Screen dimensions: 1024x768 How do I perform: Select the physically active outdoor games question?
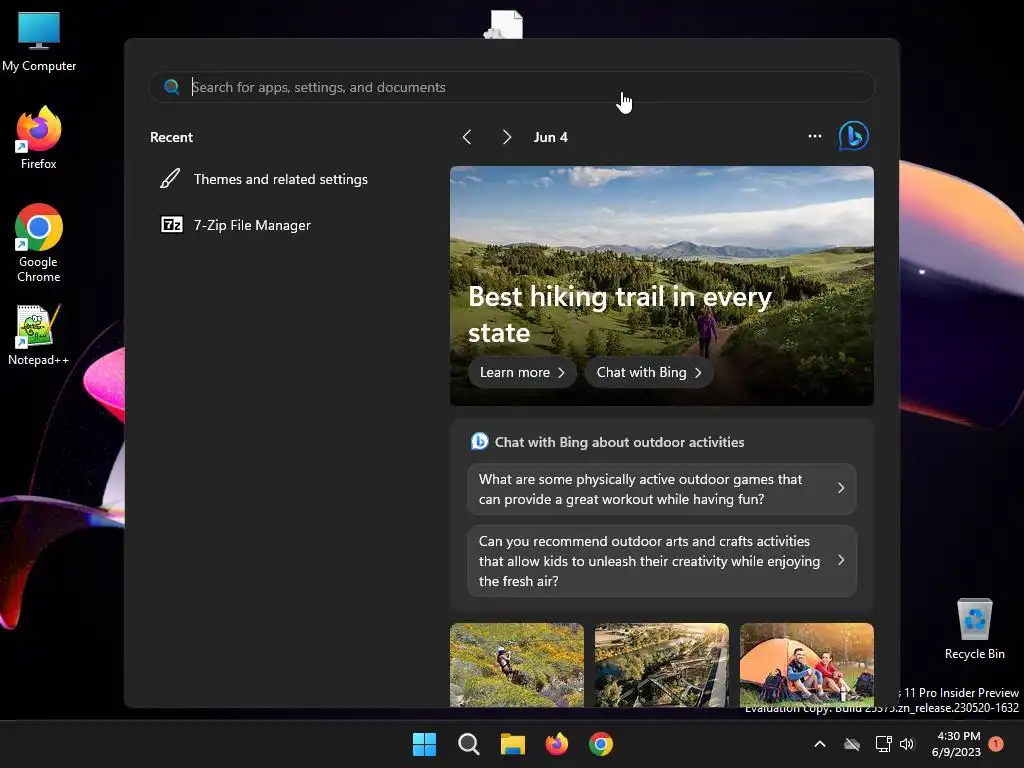(662, 489)
